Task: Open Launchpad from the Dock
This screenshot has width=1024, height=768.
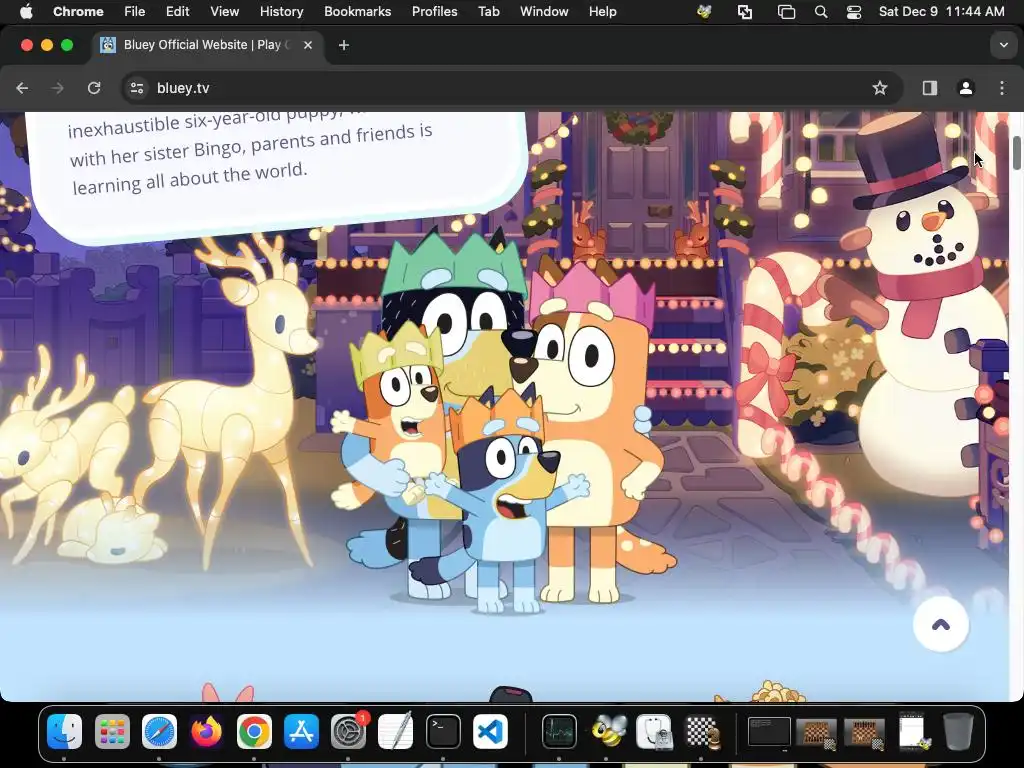Action: pyautogui.click(x=112, y=731)
